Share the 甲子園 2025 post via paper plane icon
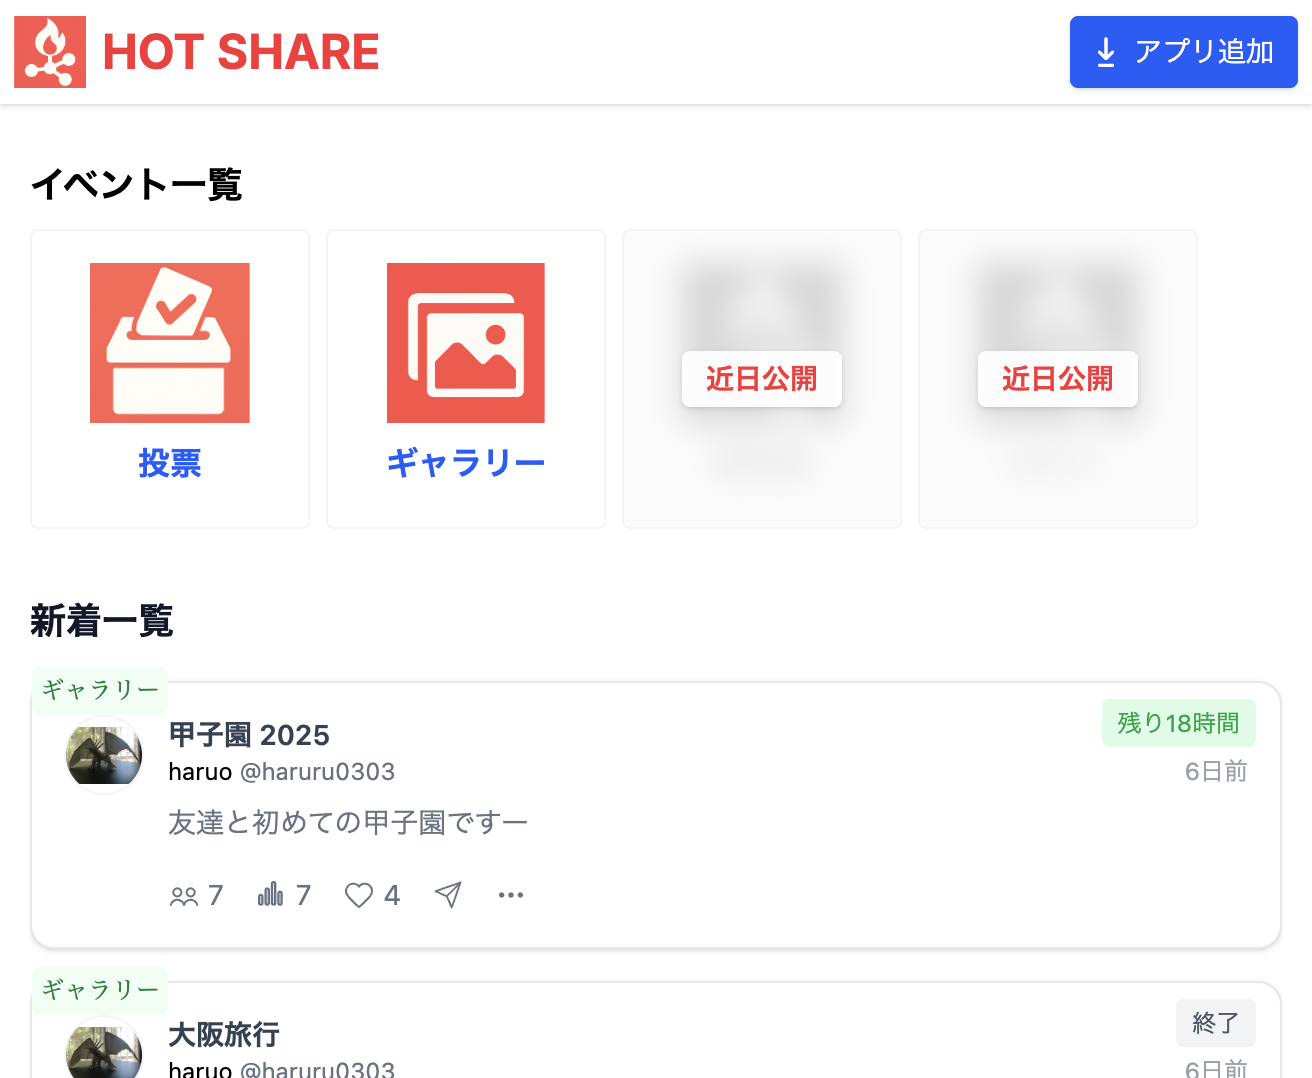Viewport: 1312px width, 1078px height. click(449, 895)
